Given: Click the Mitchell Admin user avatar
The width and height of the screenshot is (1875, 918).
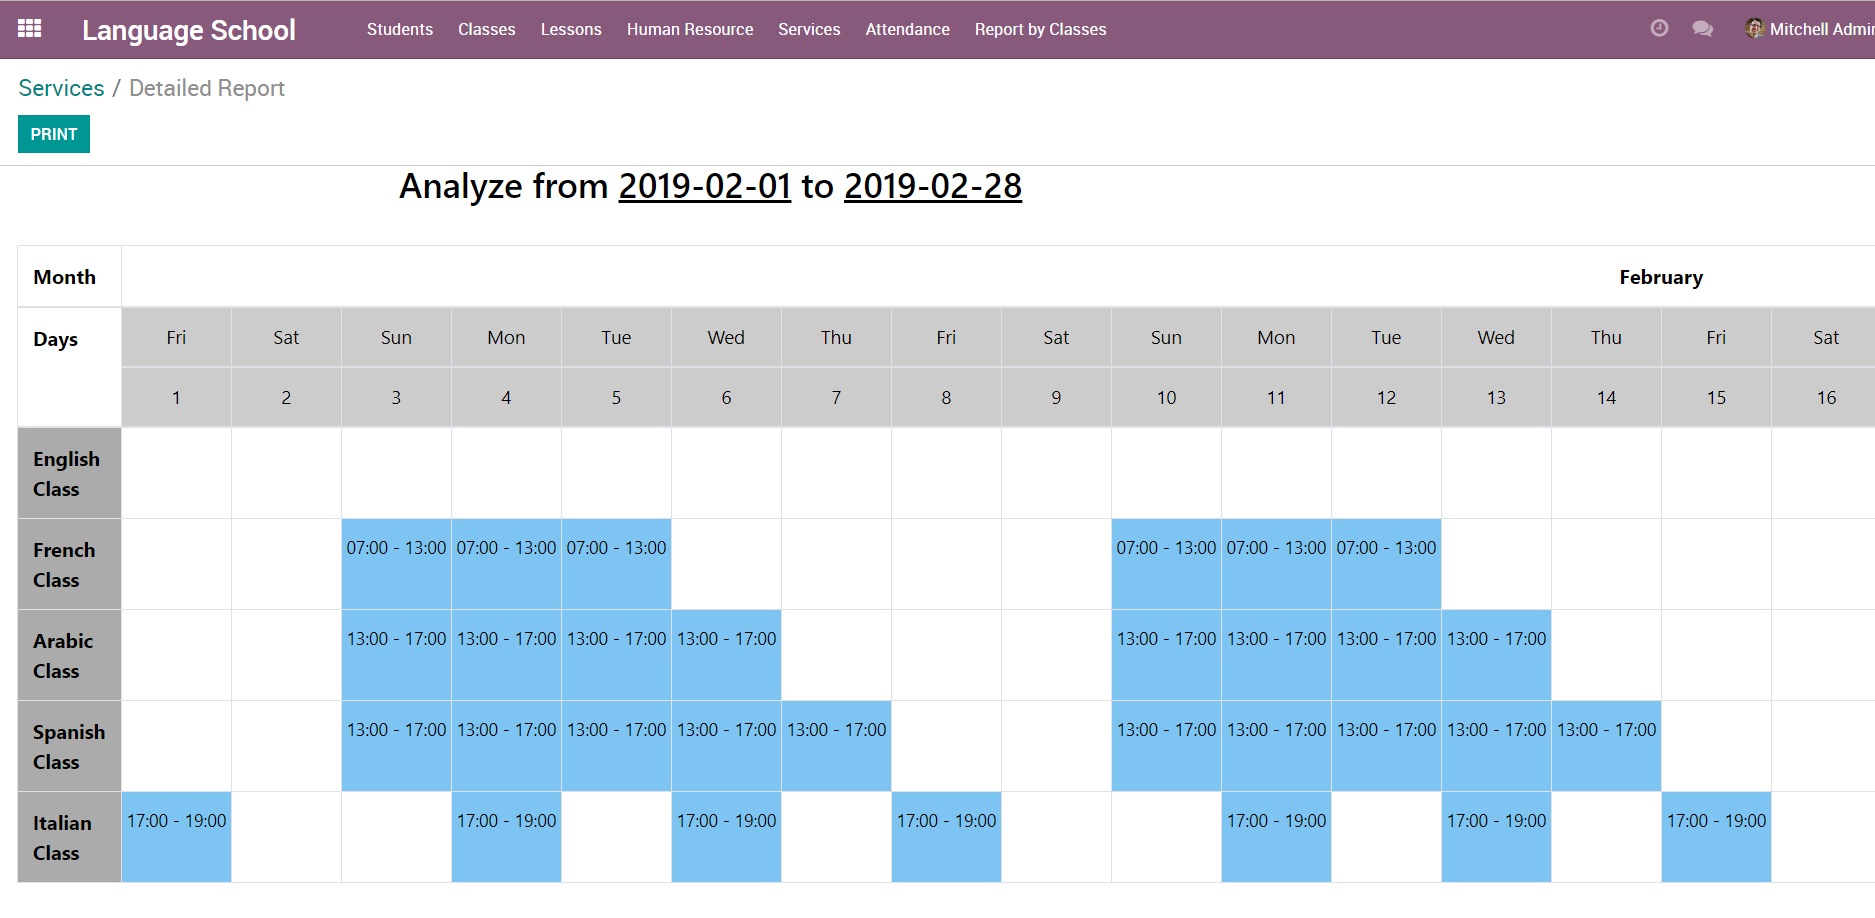Looking at the screenshot, I should coord(1754,29).
